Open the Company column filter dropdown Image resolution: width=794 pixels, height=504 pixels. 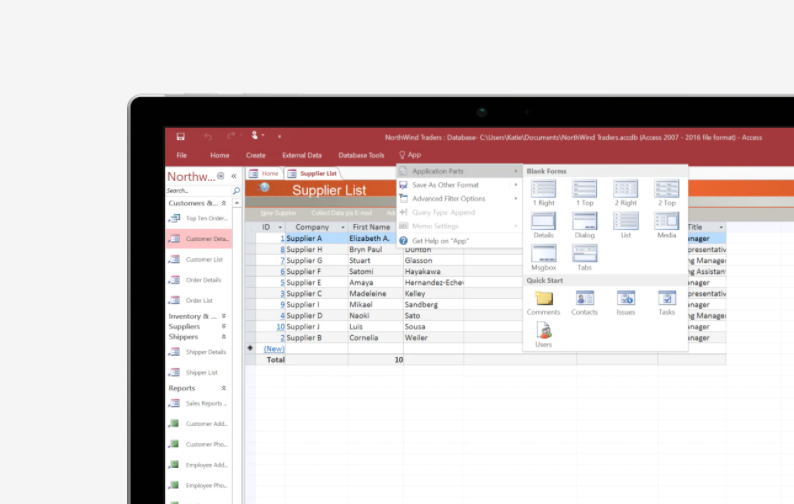point(343,227)
